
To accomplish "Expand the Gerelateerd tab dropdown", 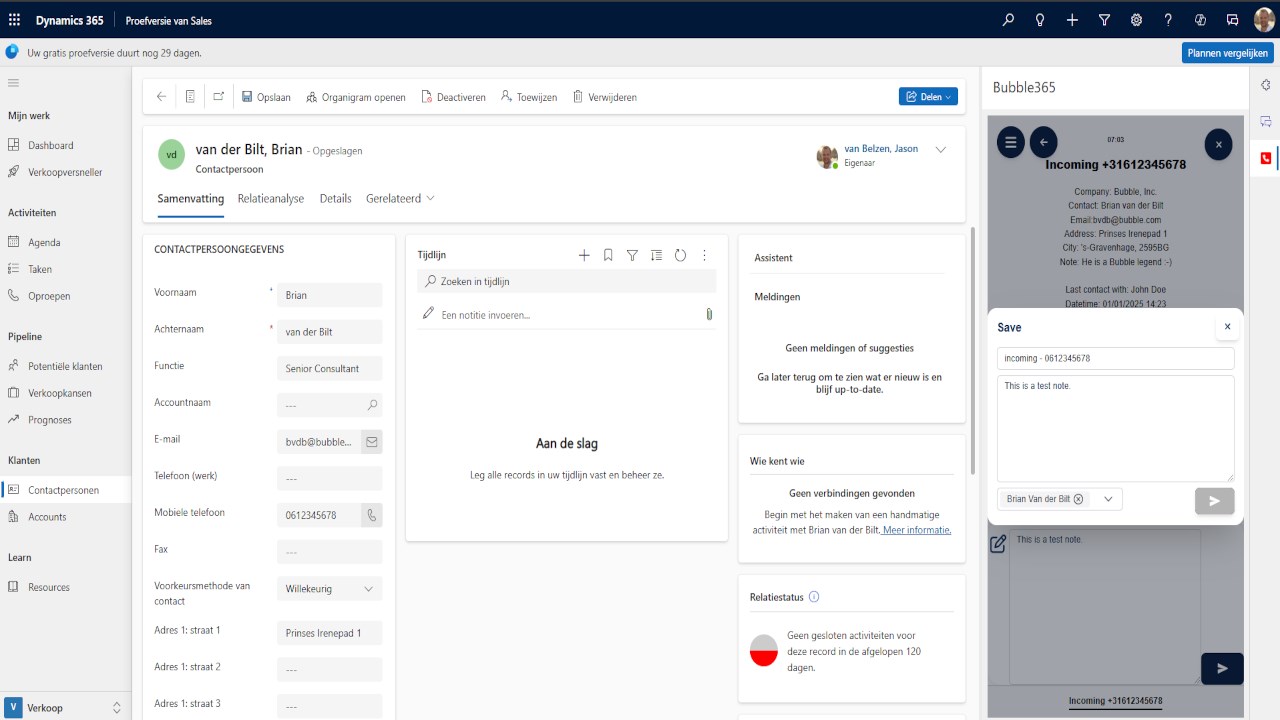I will click(400, 199).
